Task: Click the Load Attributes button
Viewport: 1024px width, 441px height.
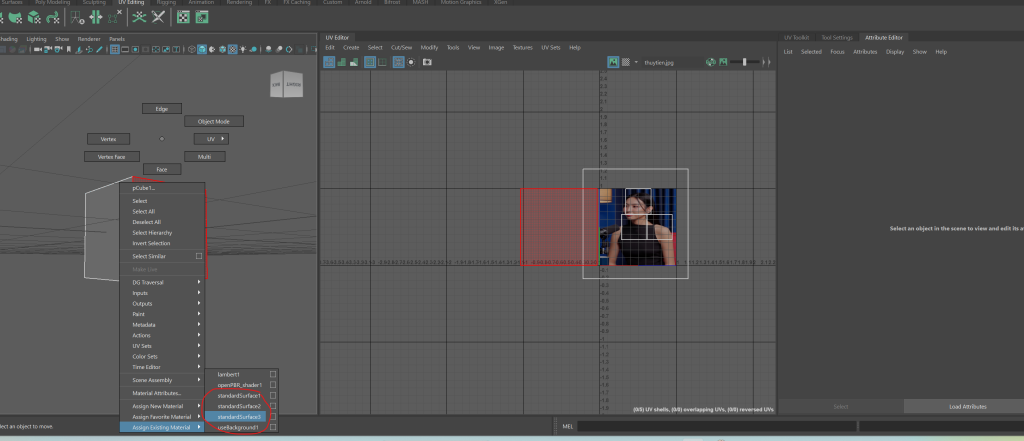Action: (966, 407)
